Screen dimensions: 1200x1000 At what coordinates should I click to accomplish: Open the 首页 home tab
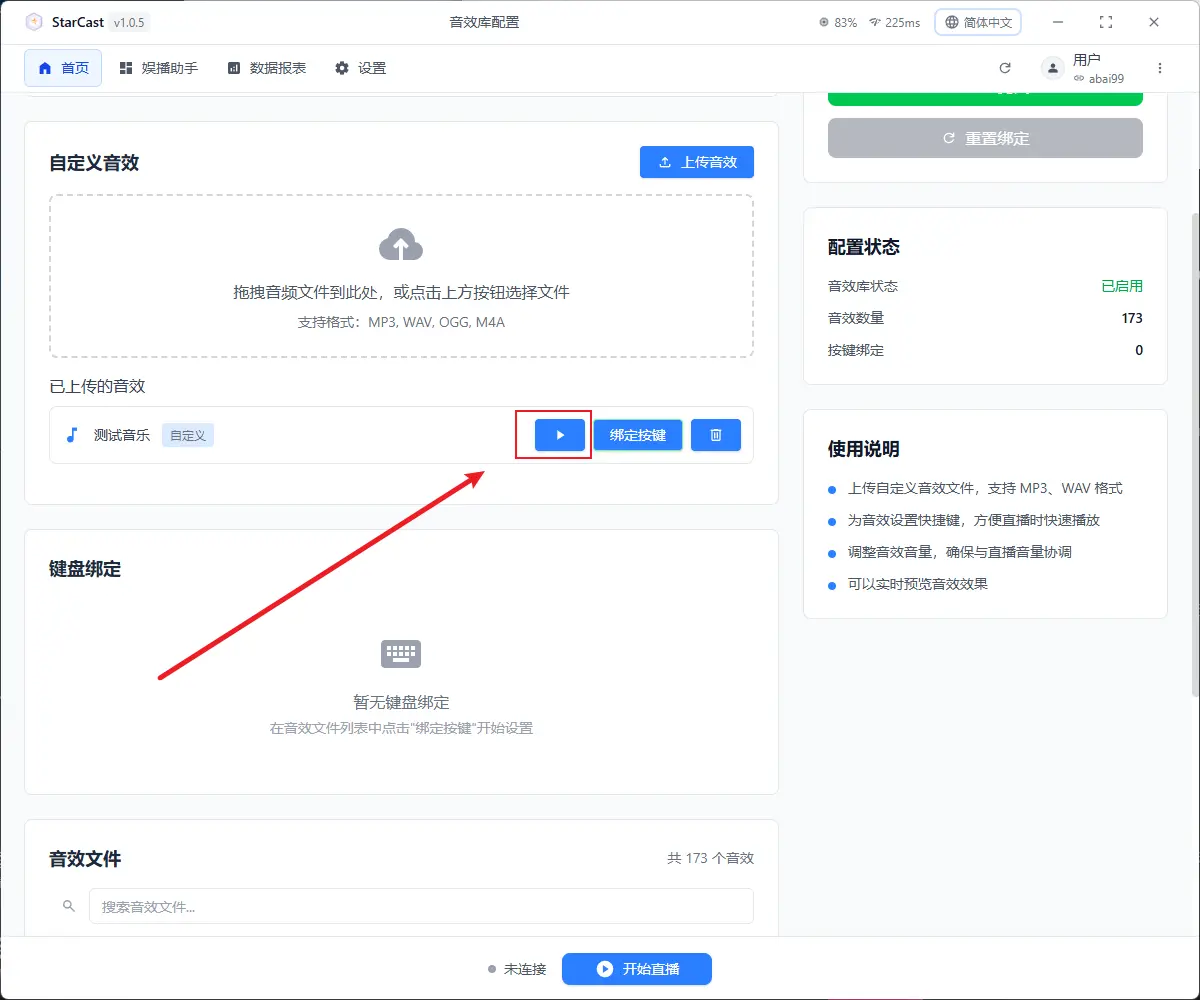(63, 68)
